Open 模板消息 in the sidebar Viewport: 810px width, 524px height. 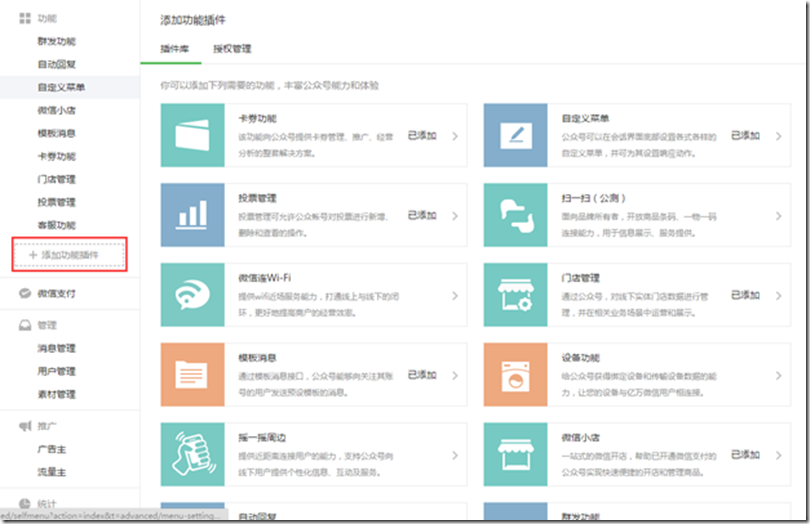(x=56, y=133)
